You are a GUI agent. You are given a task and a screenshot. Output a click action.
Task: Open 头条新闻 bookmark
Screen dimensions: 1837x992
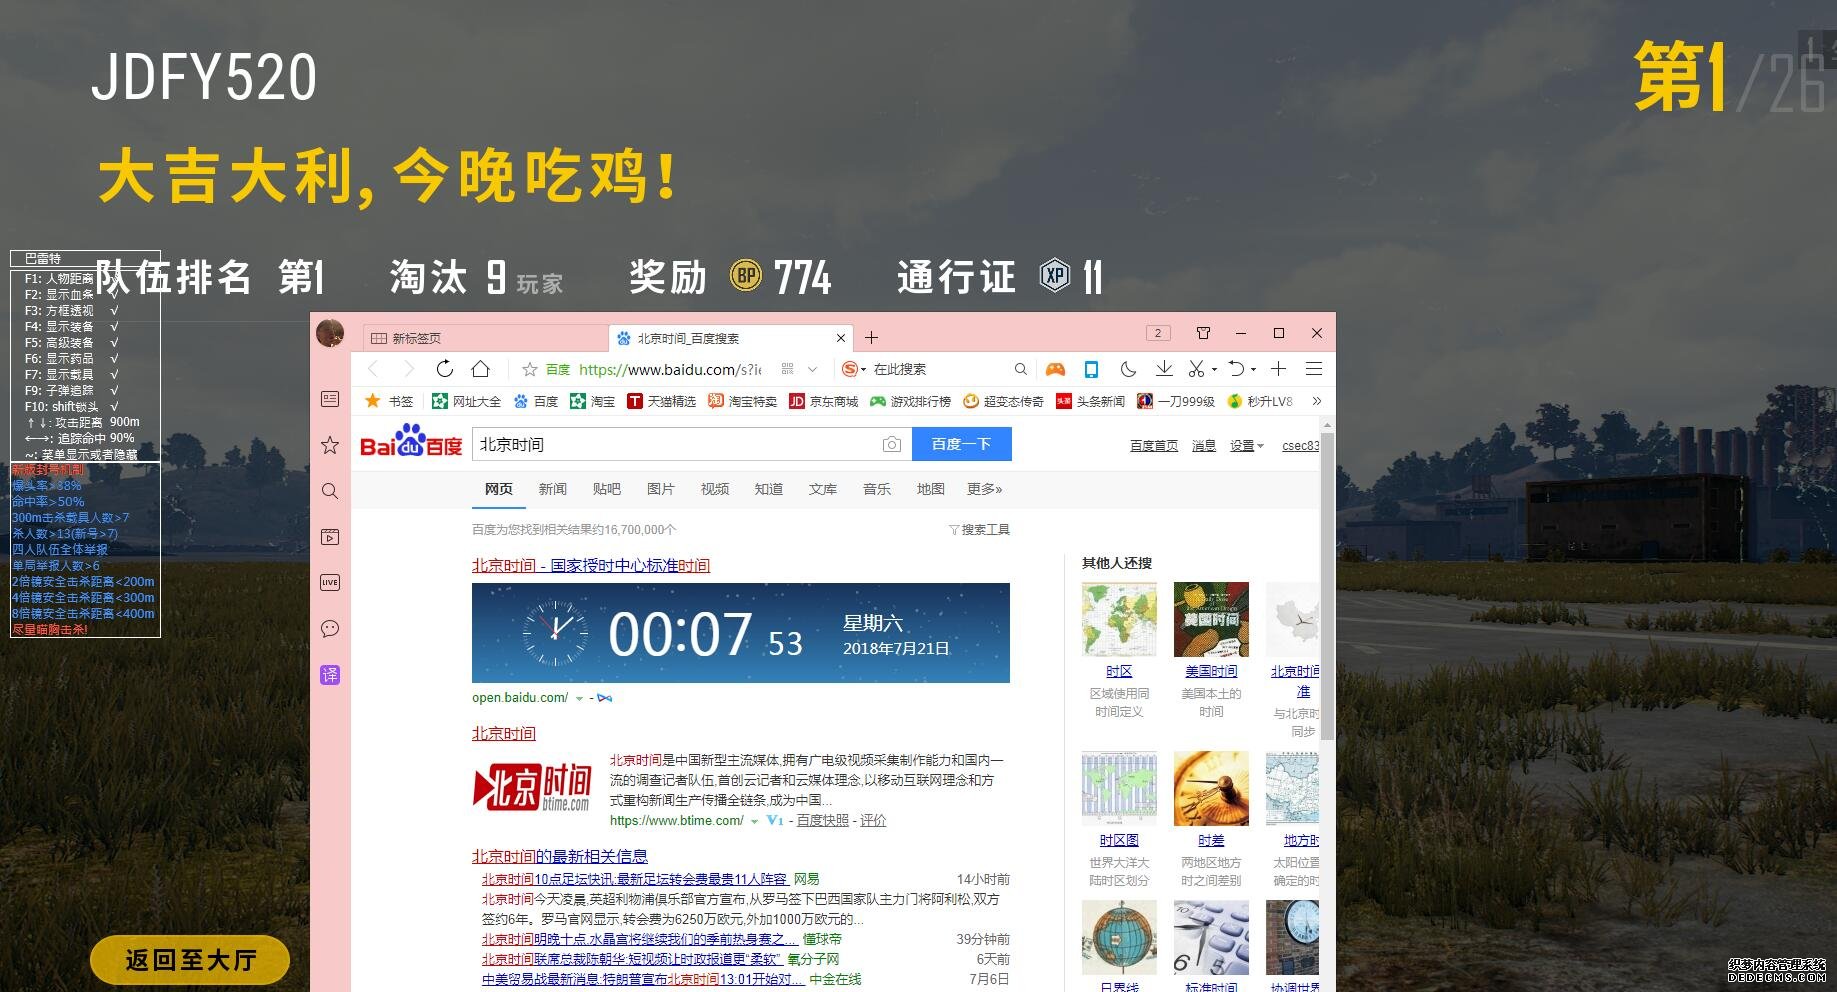1090,401
